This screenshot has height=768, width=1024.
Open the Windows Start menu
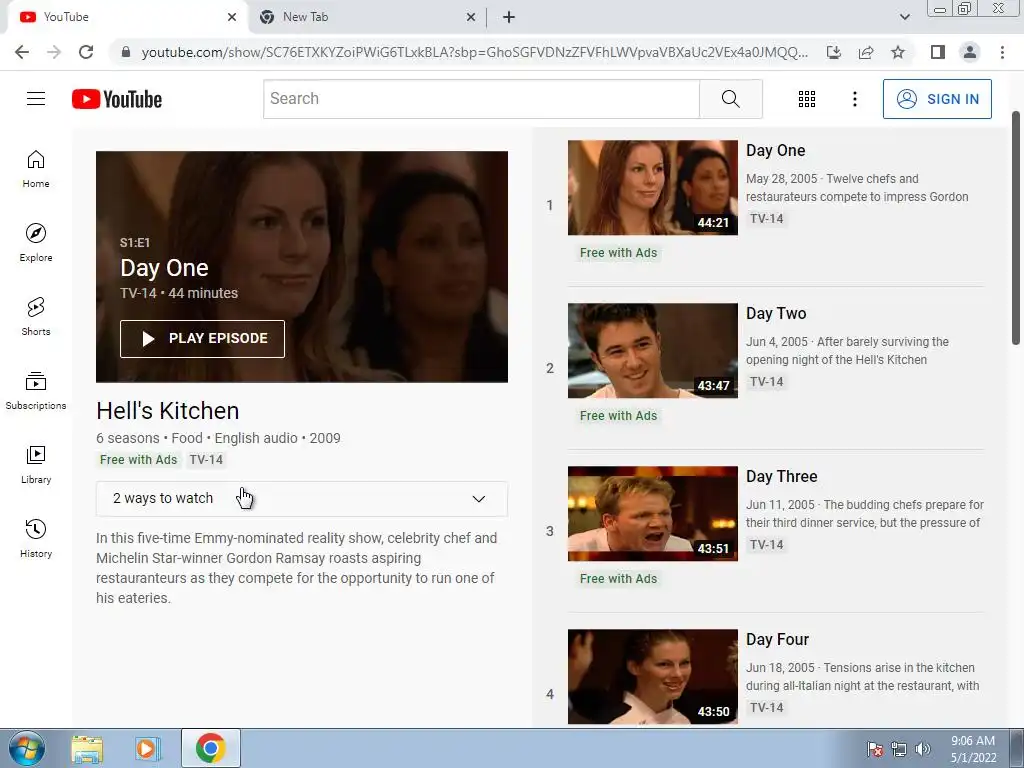(27, 748)
